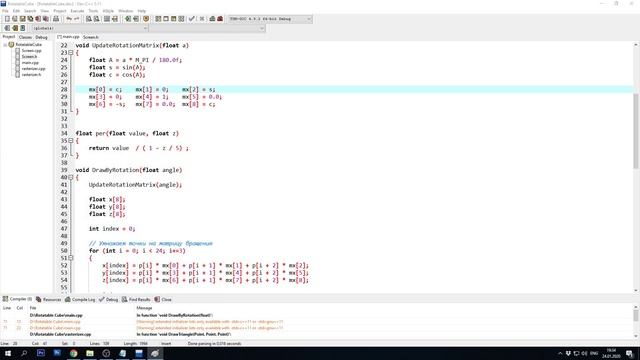The image size is (640, 360).
Task: Open the Execute menu
Action: pos(77,11)
